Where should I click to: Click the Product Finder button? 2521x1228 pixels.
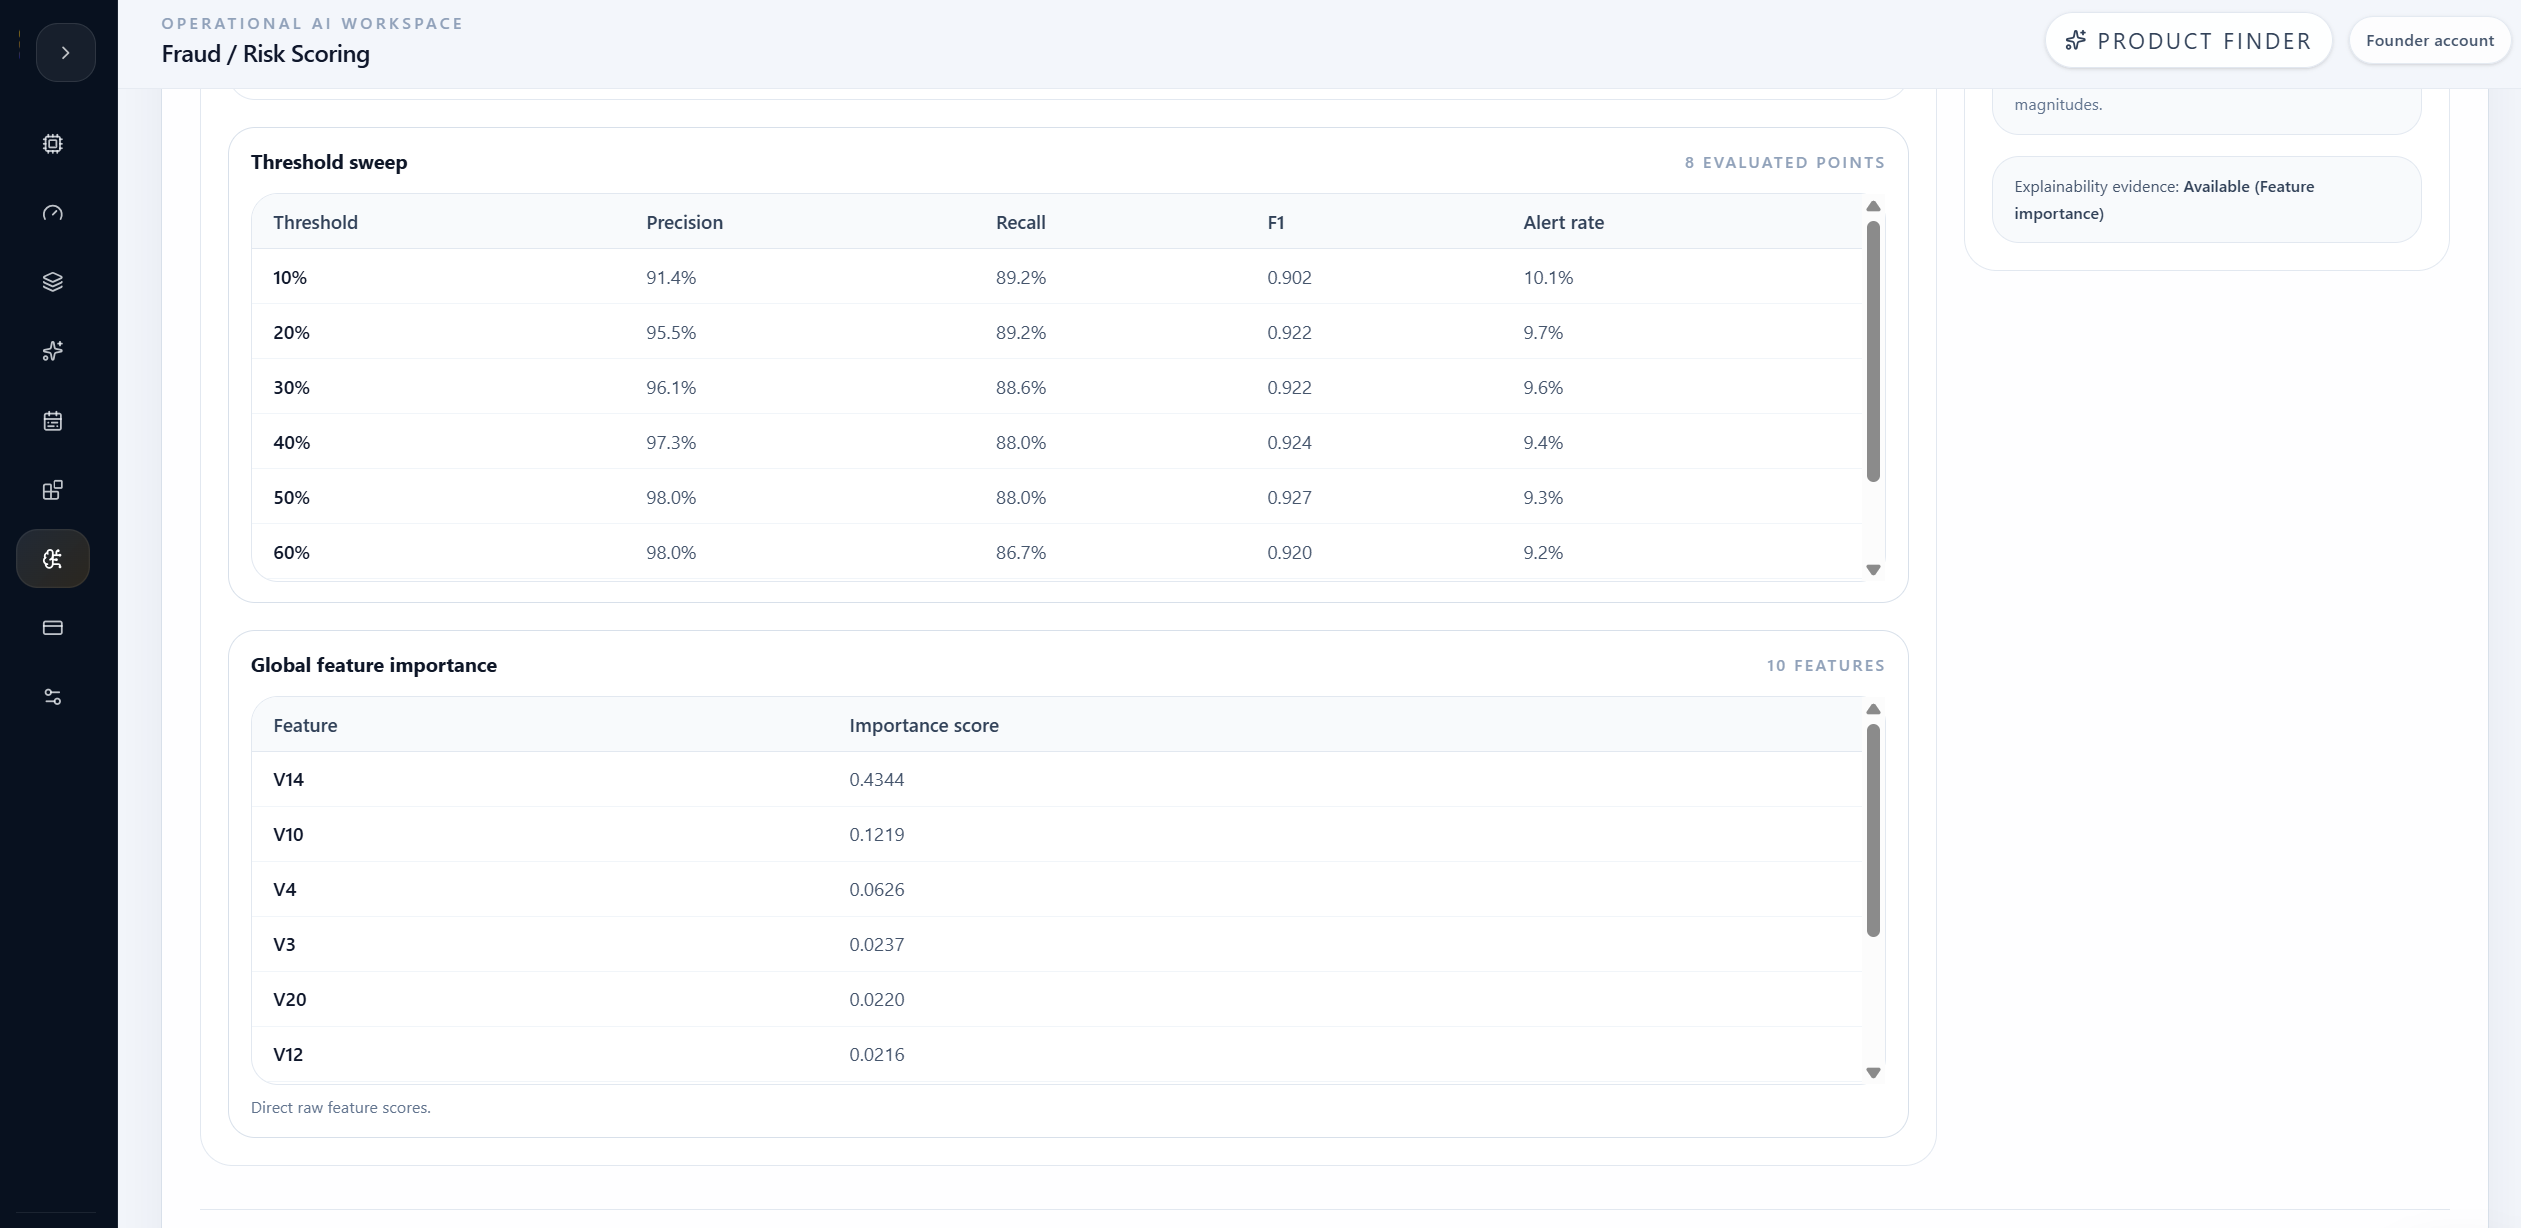pyautogui.click(x=2188, y=41)
